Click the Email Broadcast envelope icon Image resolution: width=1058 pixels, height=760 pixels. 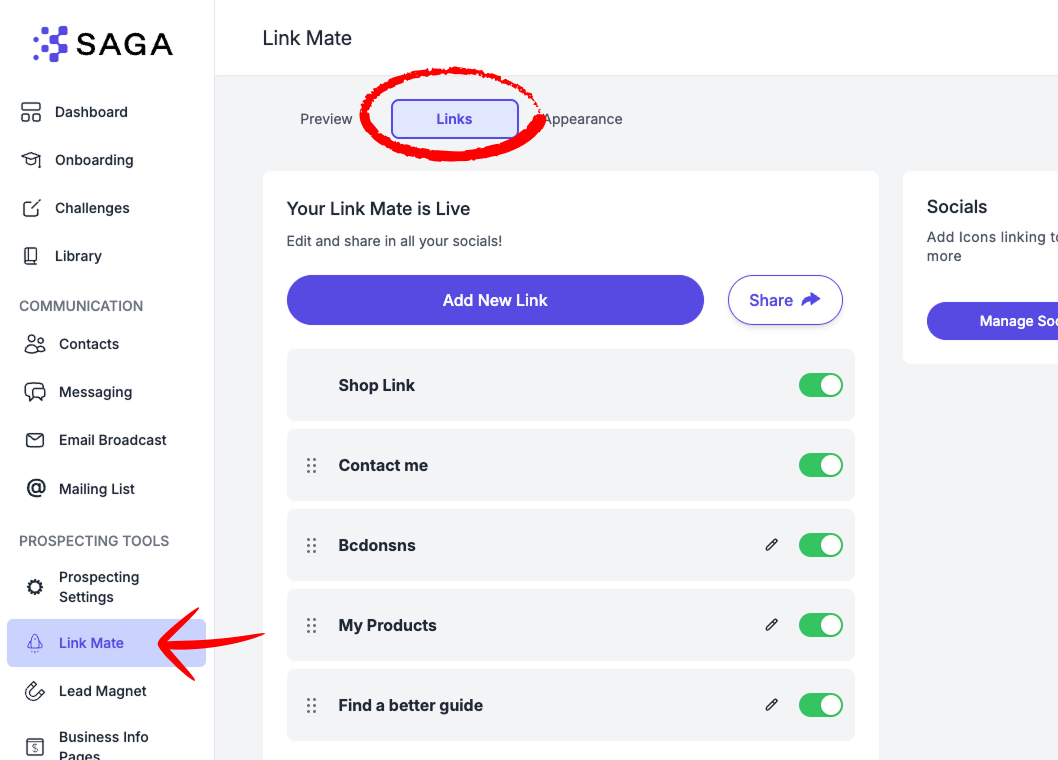[35, 440]
